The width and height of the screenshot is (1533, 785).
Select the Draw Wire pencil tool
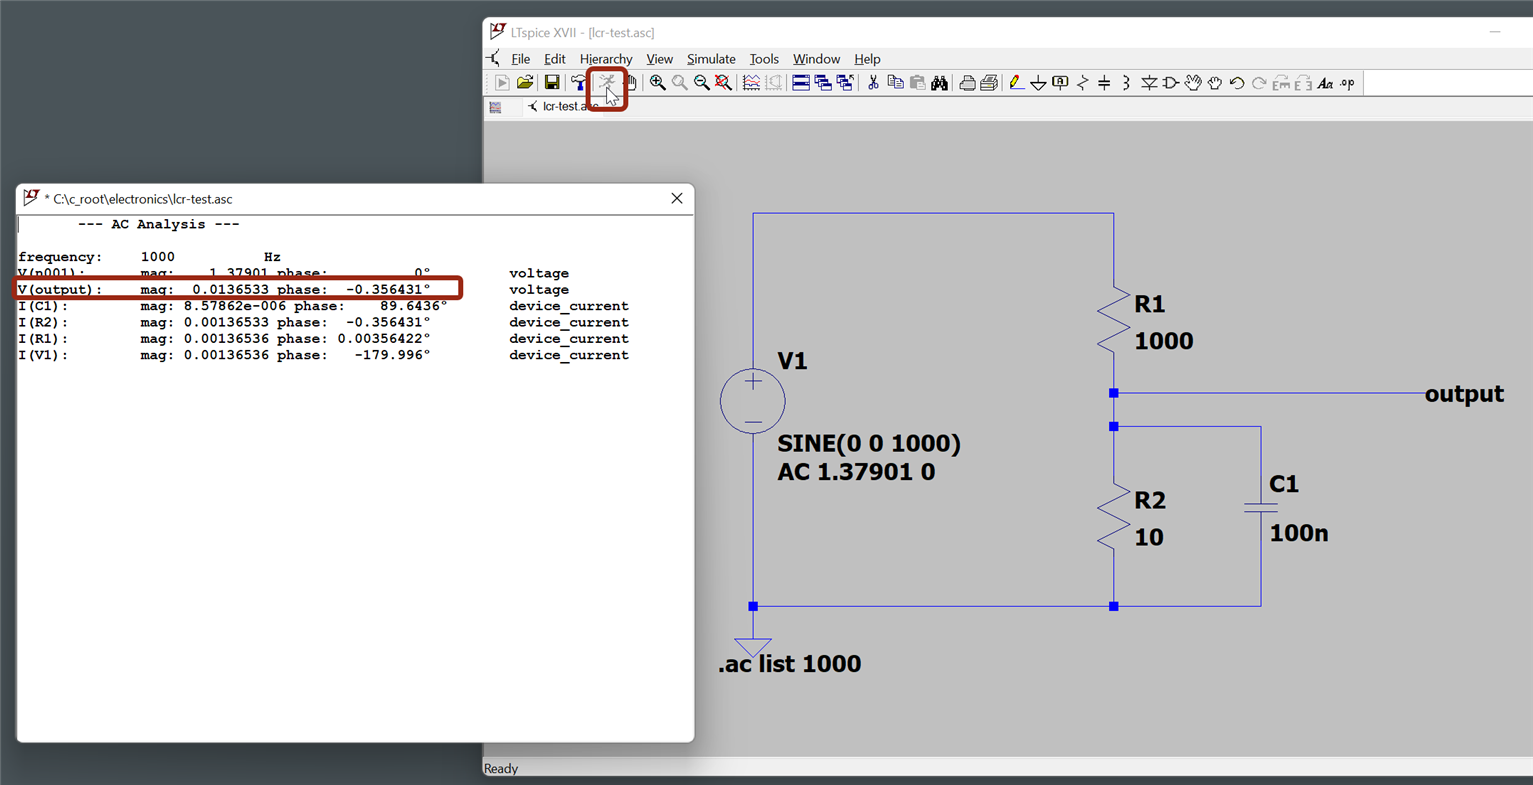click(1016, 83)
